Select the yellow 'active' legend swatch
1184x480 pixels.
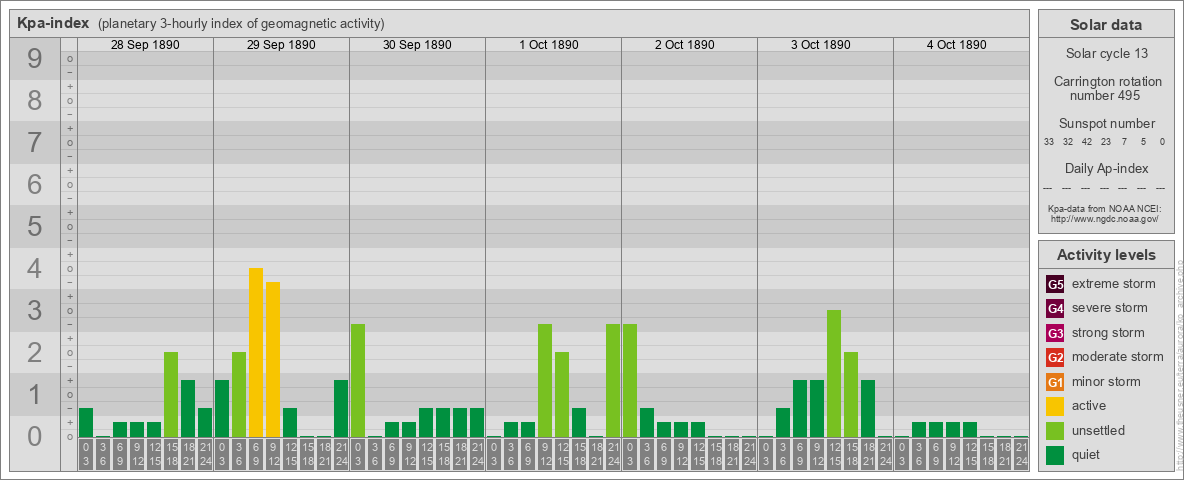(x=1055, y=406)
